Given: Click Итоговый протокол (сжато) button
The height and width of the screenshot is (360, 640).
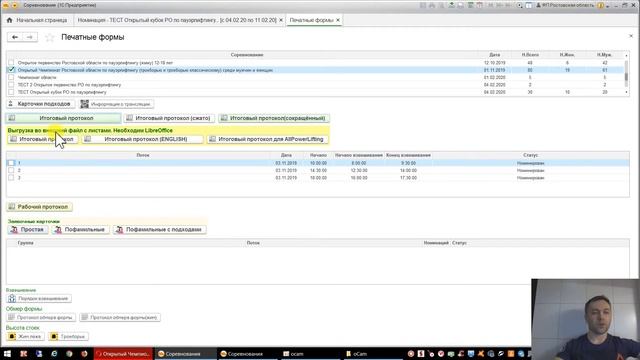Looking at the screenshot, I should pos(169,118).
